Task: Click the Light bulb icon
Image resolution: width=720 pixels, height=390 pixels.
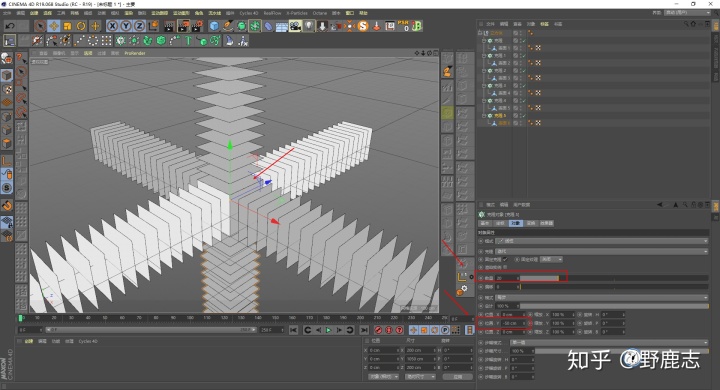Action: (x=309, y=26)
